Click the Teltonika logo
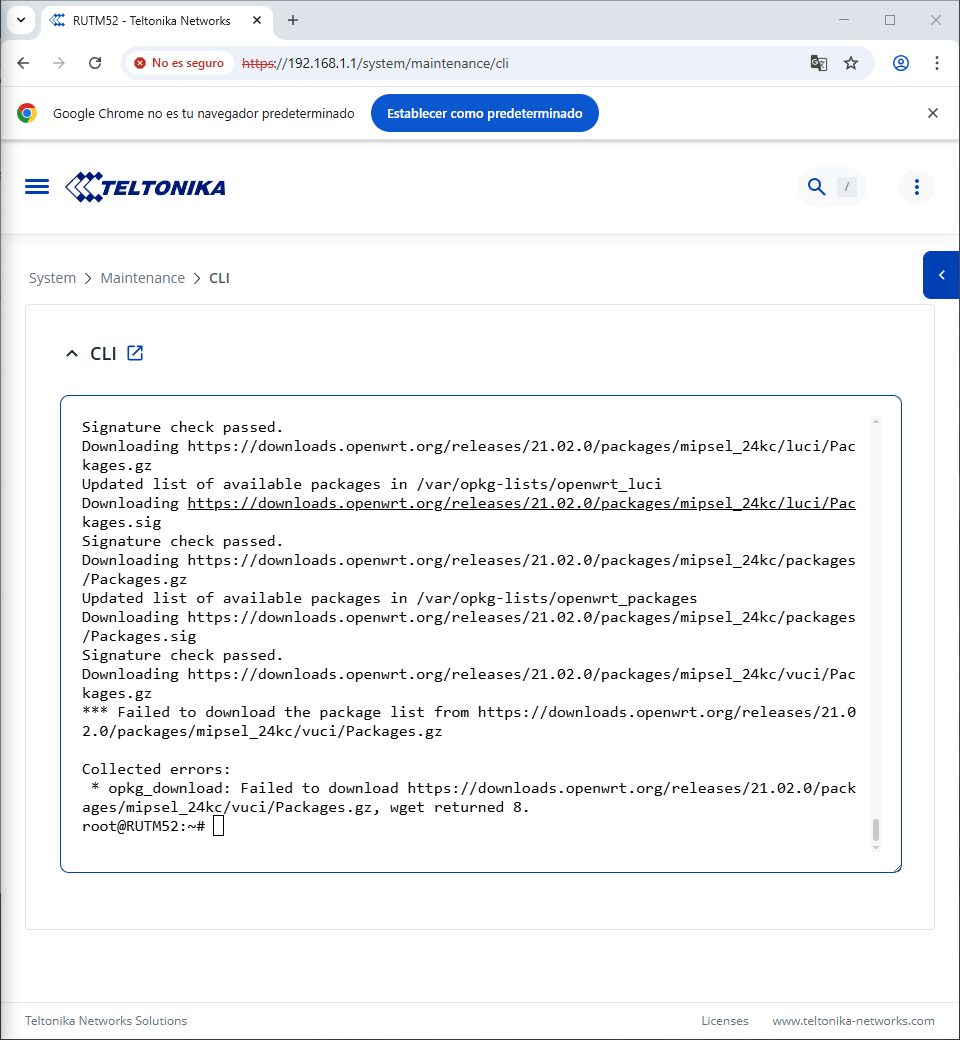 pos(146,187)
